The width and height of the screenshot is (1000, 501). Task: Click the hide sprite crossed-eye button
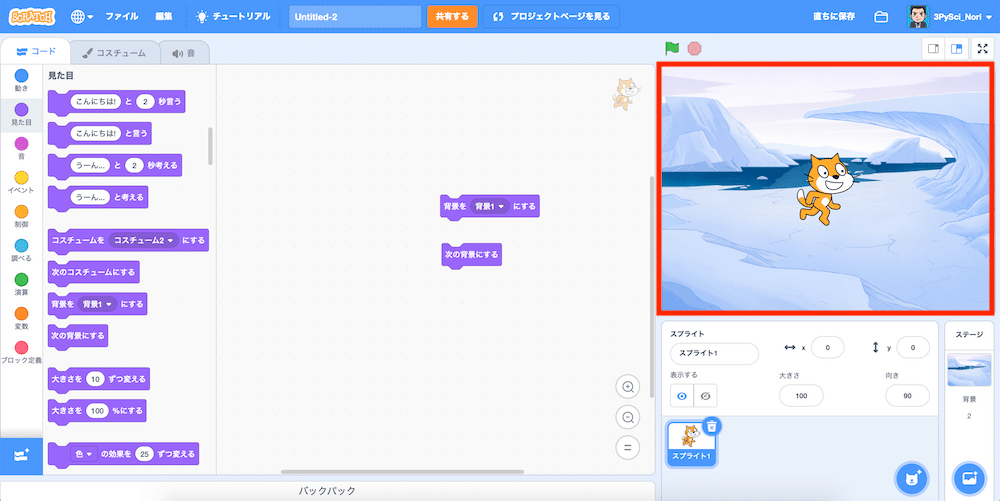705,396
